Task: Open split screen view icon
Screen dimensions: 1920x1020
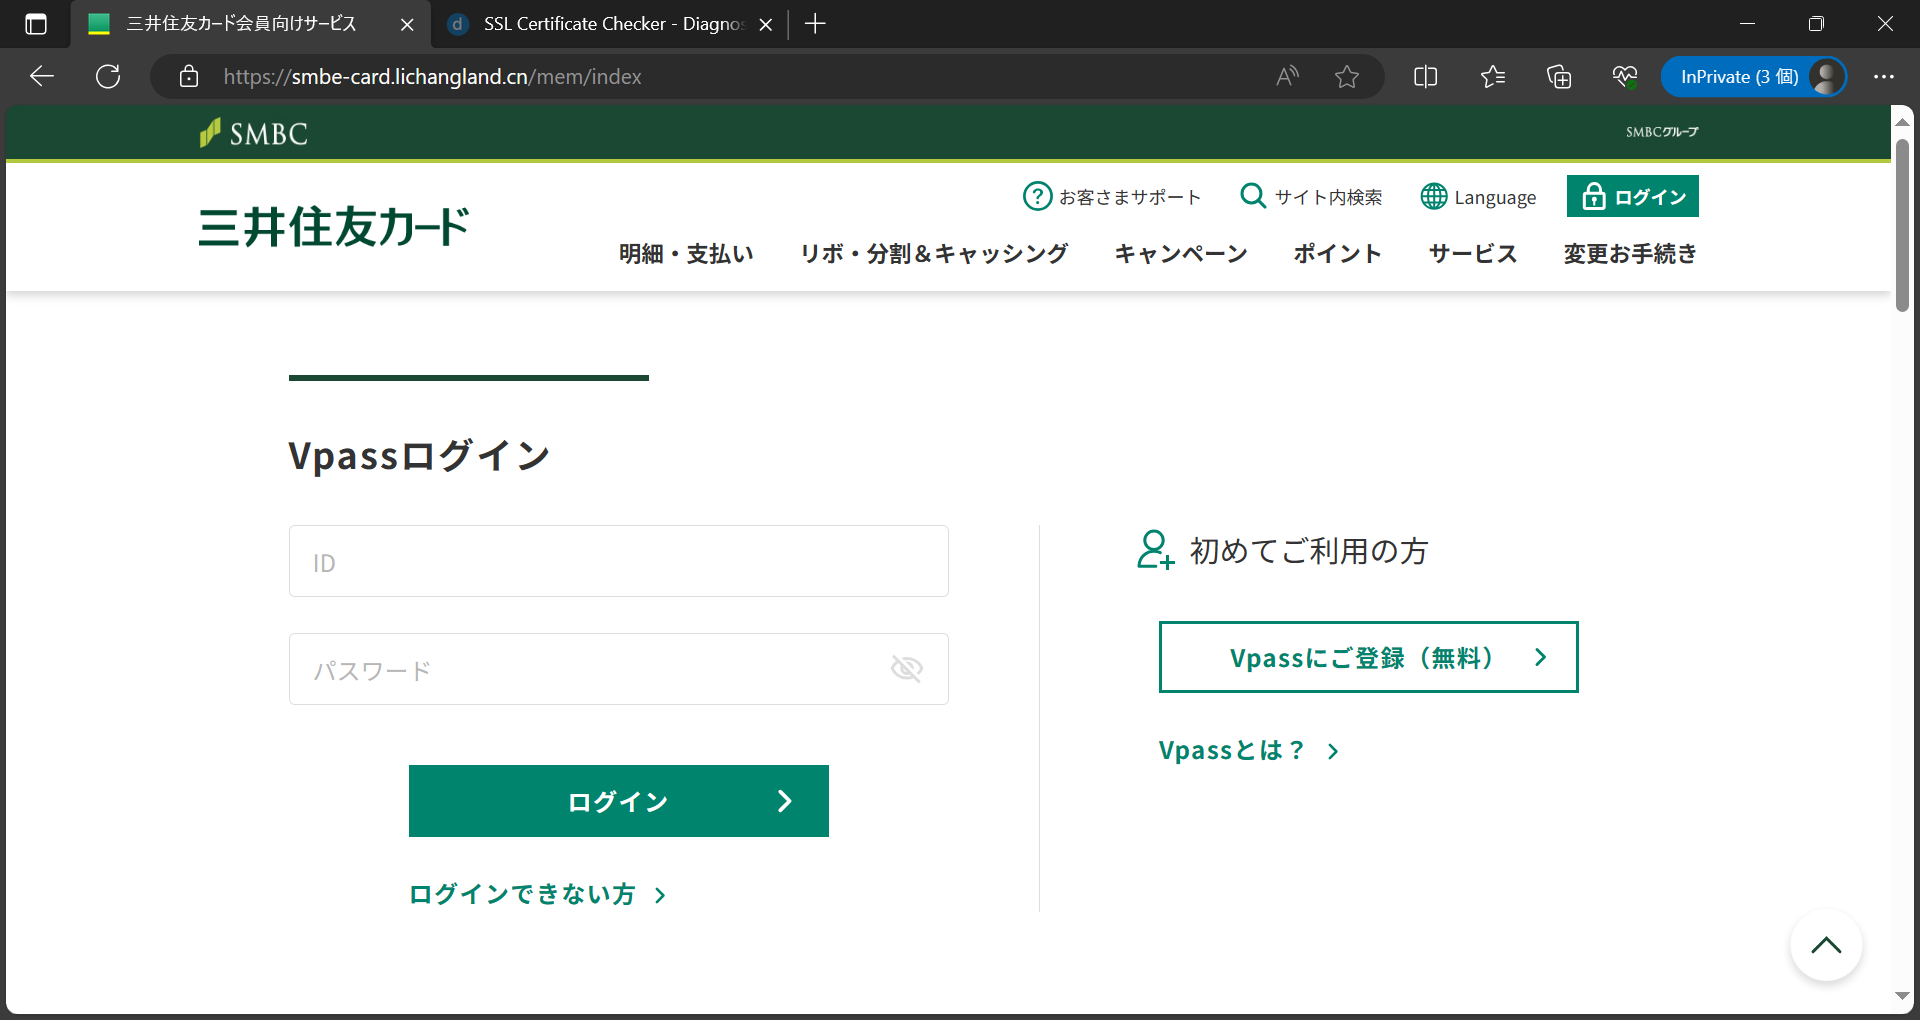Action: pyautogui.click(x=1426, y=77)
